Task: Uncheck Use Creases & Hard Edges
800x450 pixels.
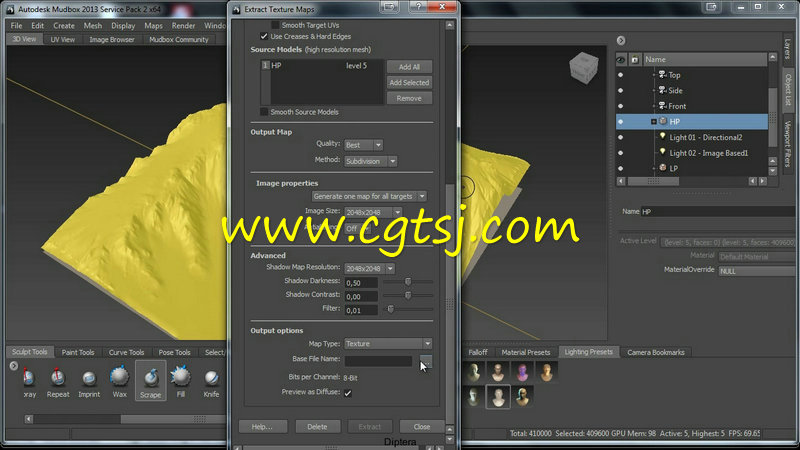Action: coord(264,36)
